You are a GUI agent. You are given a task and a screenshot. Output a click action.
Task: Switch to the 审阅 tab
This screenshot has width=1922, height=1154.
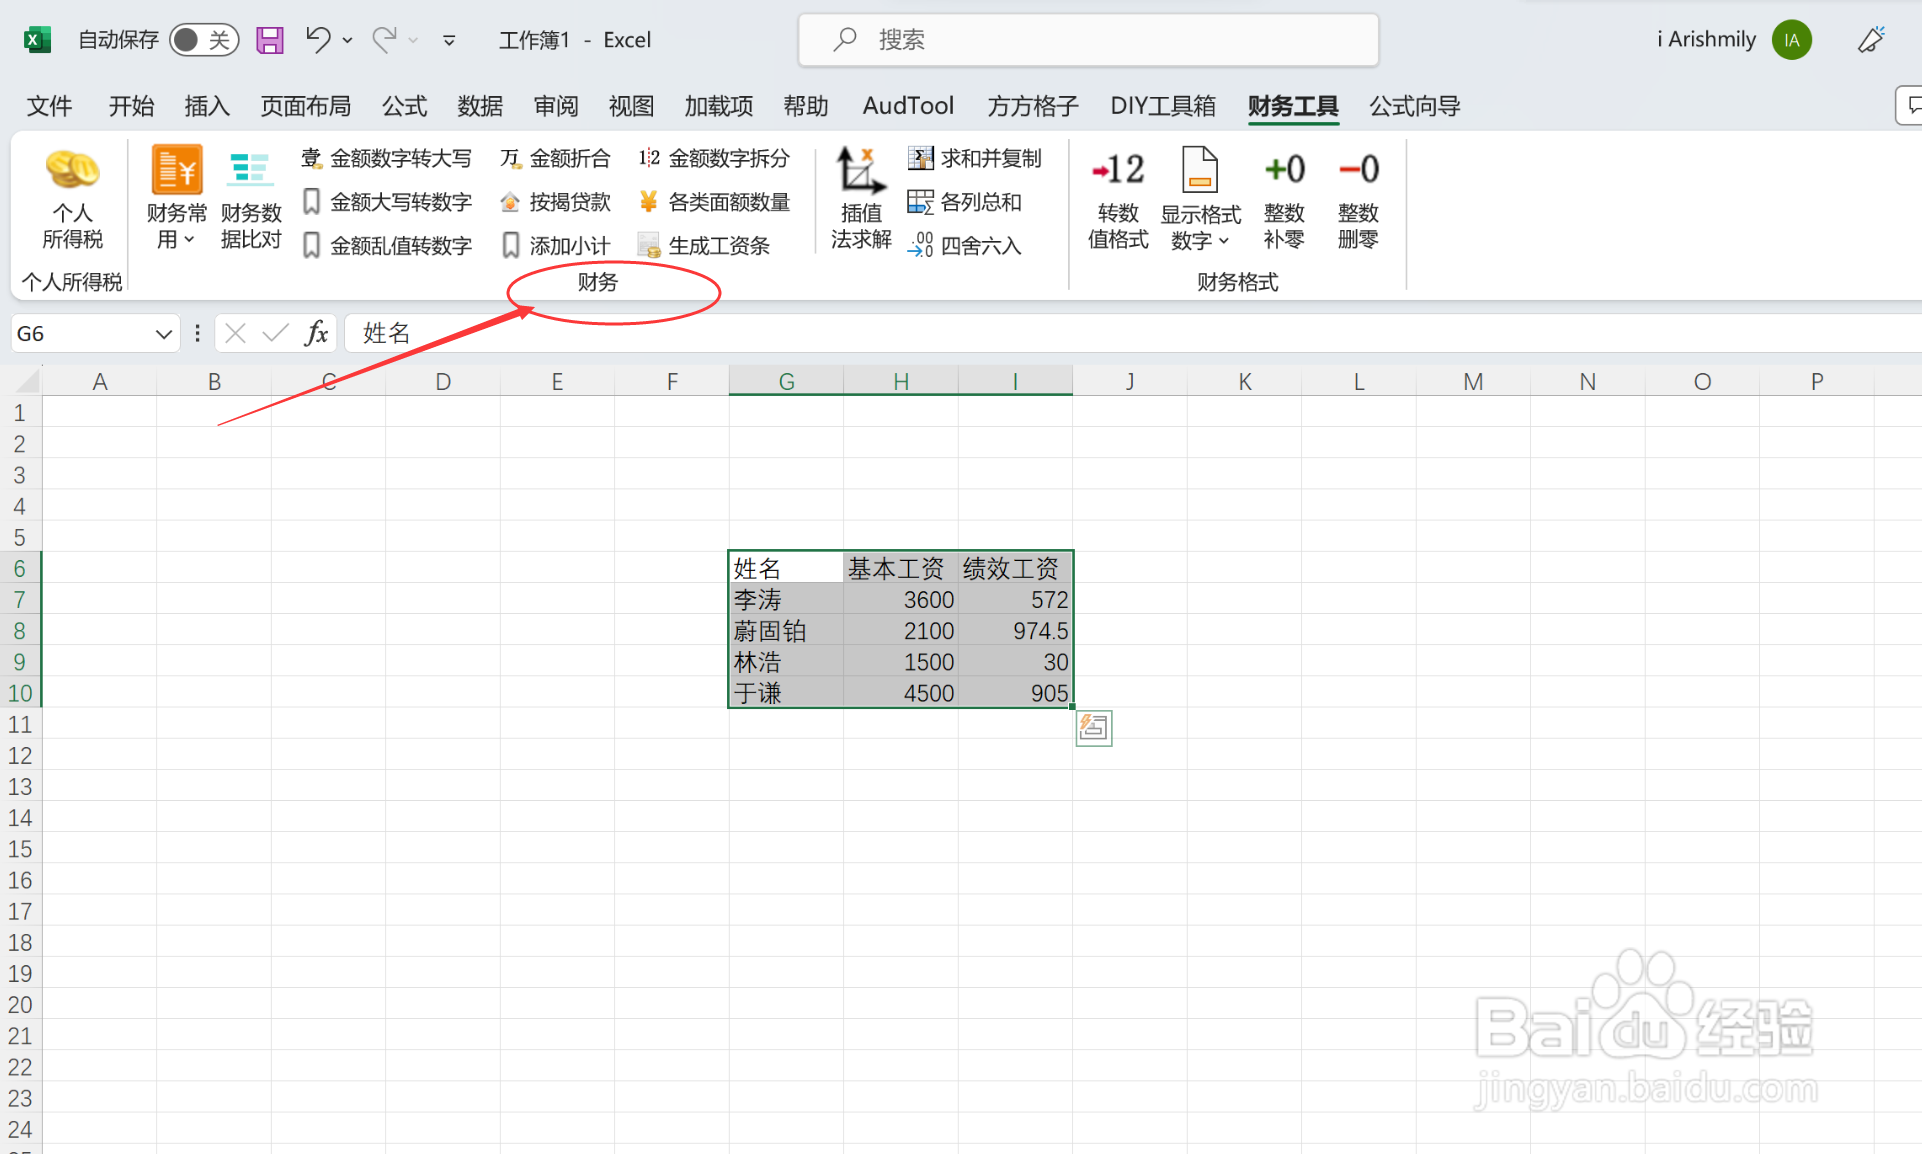click(x=556, y=106)
